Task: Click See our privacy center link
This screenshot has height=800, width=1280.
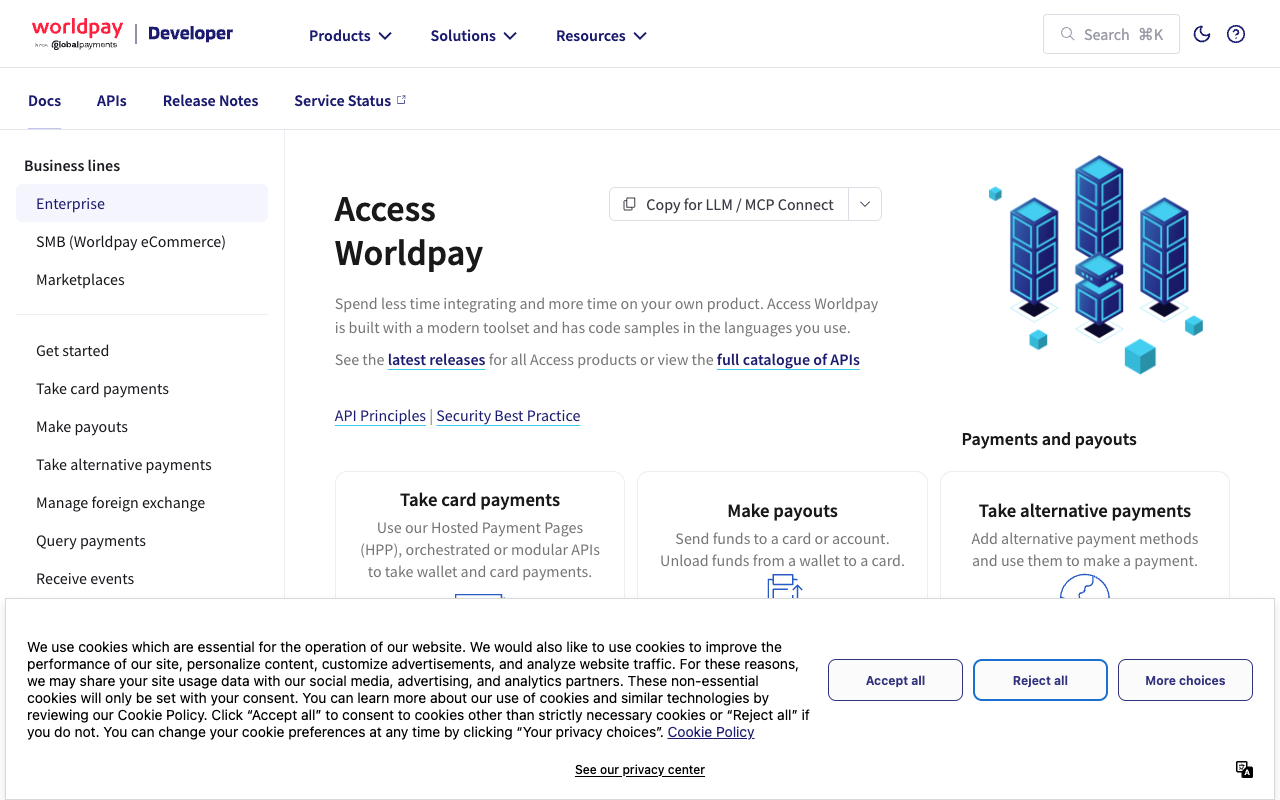Action: [x=640, y=770]
